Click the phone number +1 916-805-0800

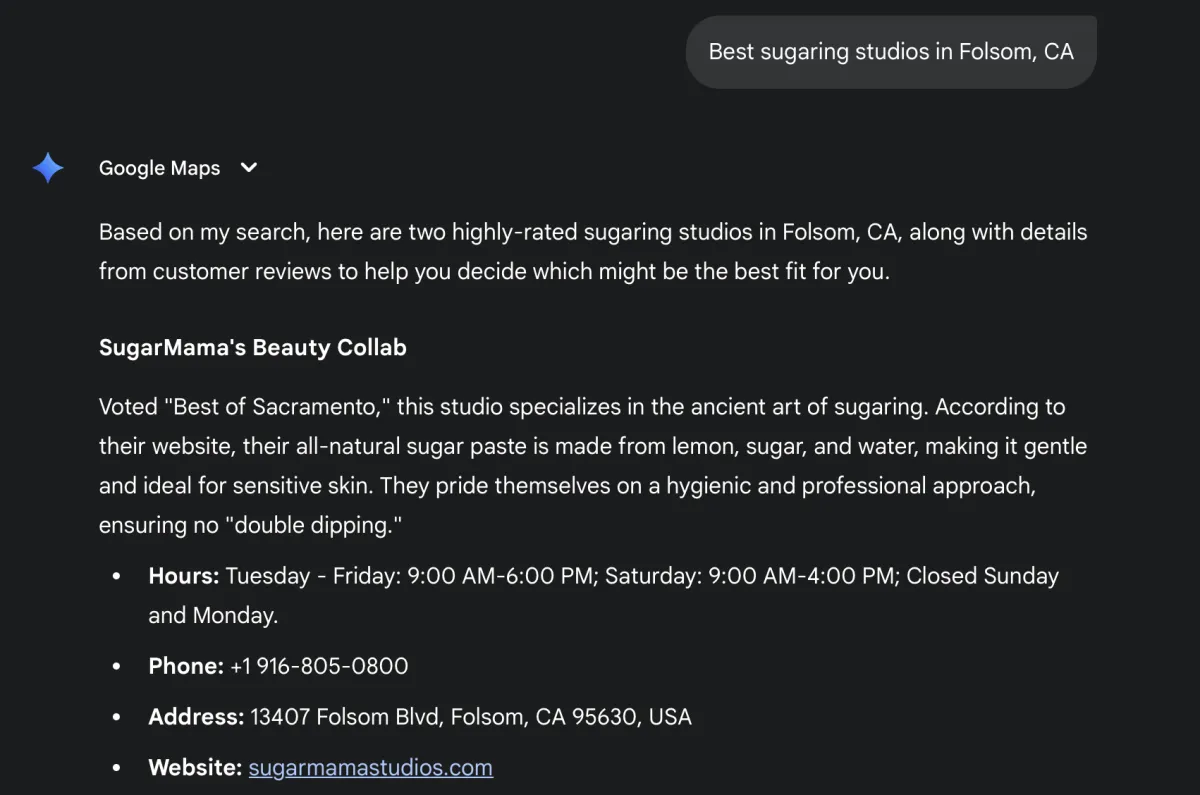(x=319, y=666)
